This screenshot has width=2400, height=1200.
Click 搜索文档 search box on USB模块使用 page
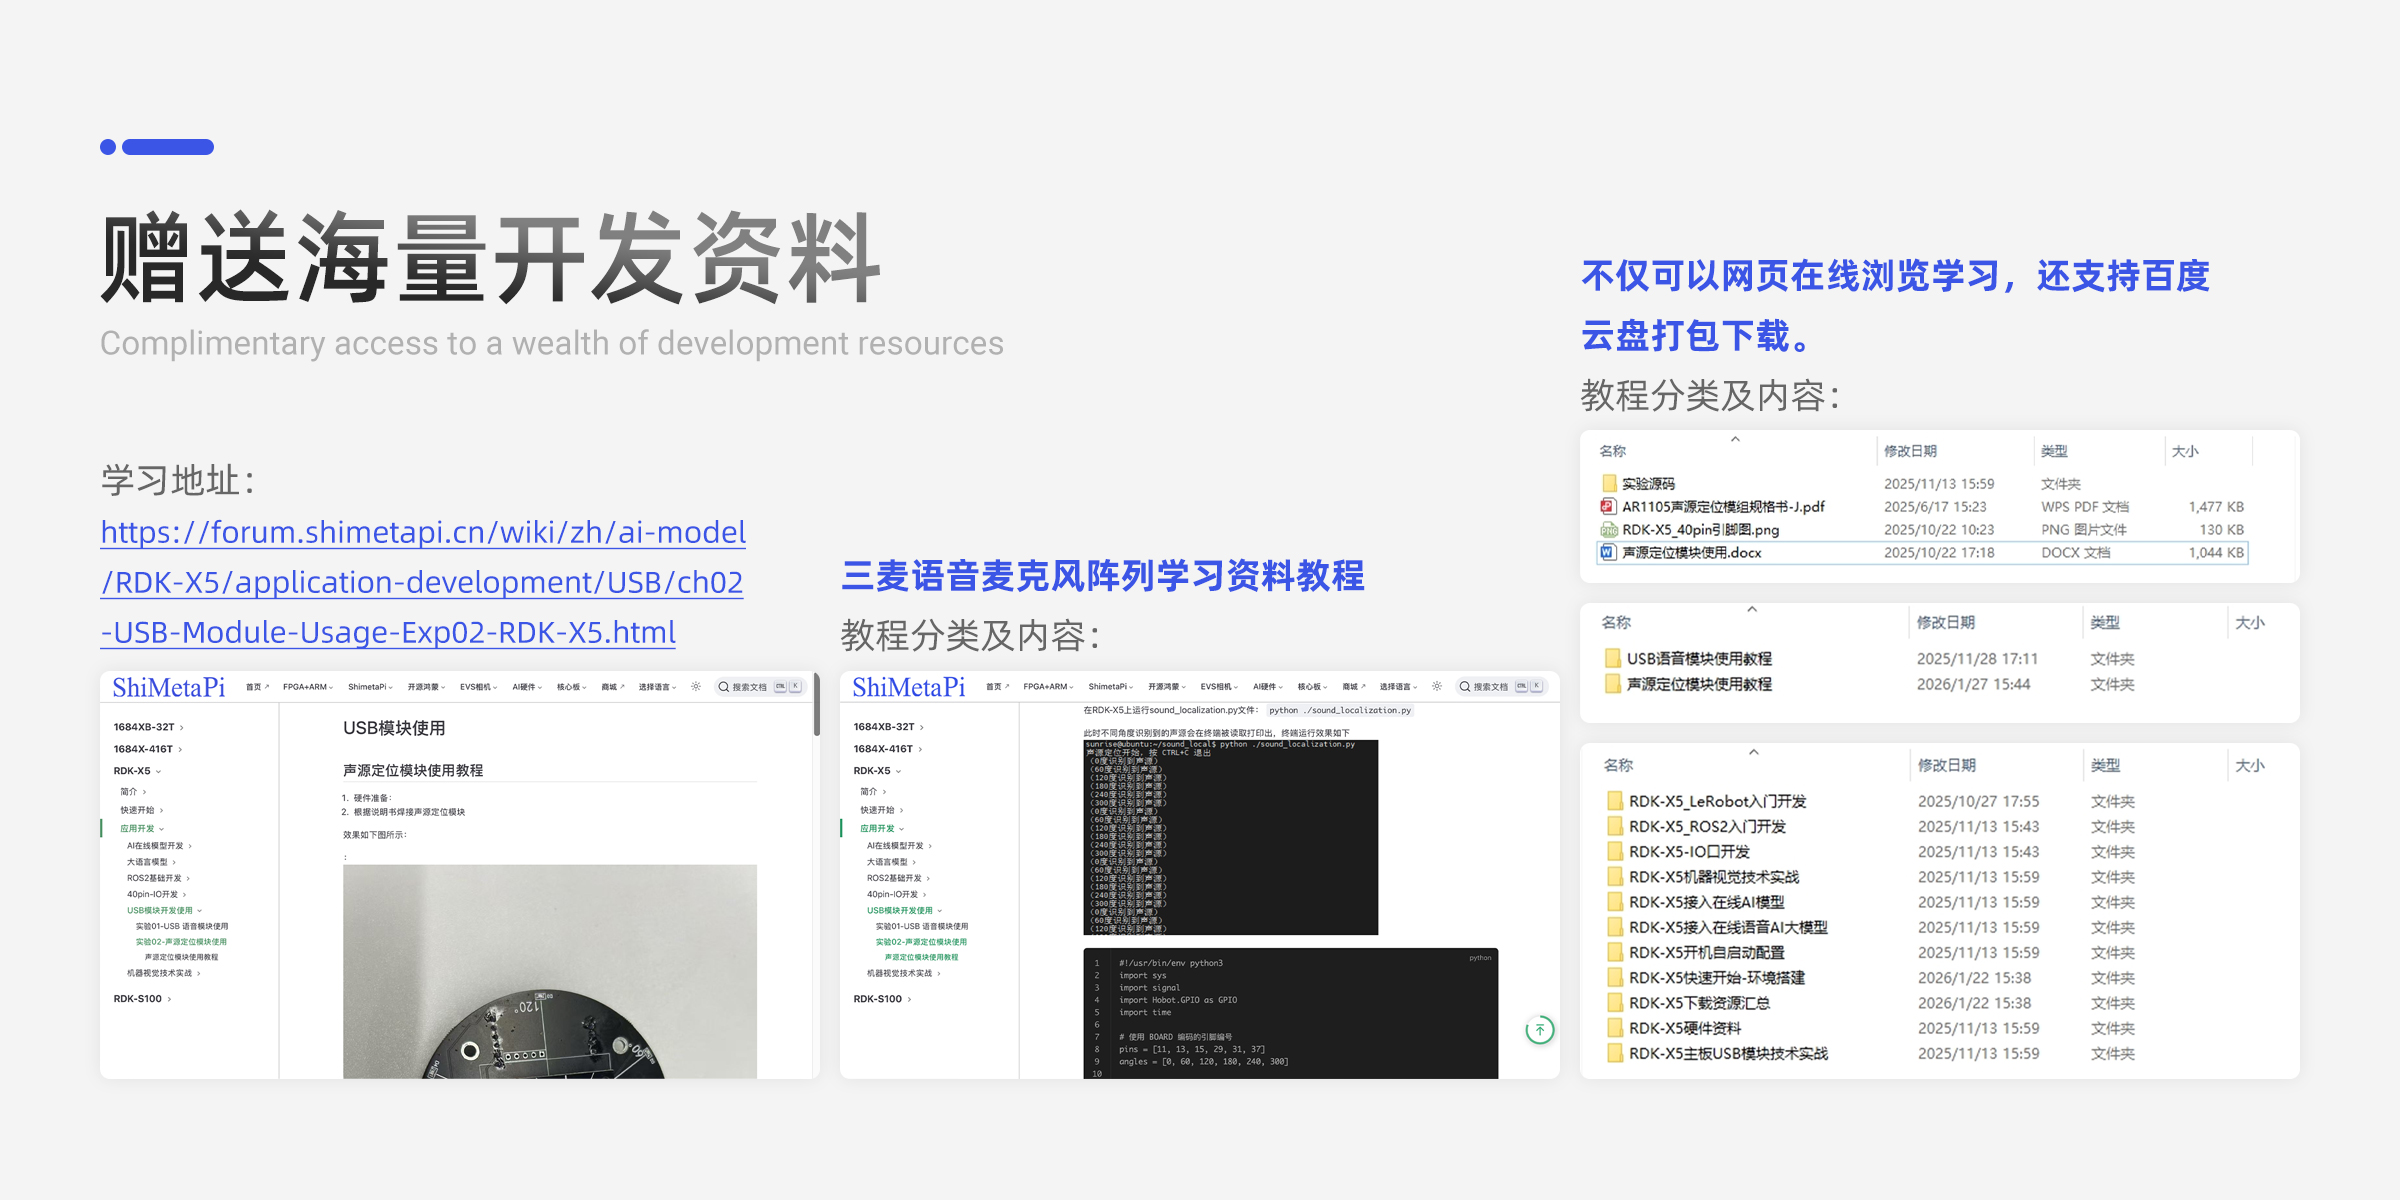[x=760, y=687]
